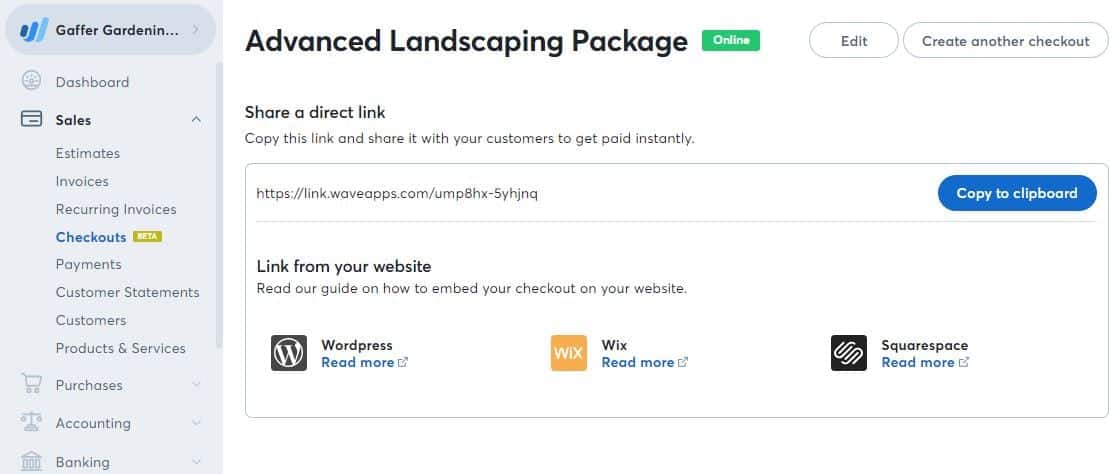1118x474 pixels.
Task: Click the WordPress logo icon
Action: [289, 353]
